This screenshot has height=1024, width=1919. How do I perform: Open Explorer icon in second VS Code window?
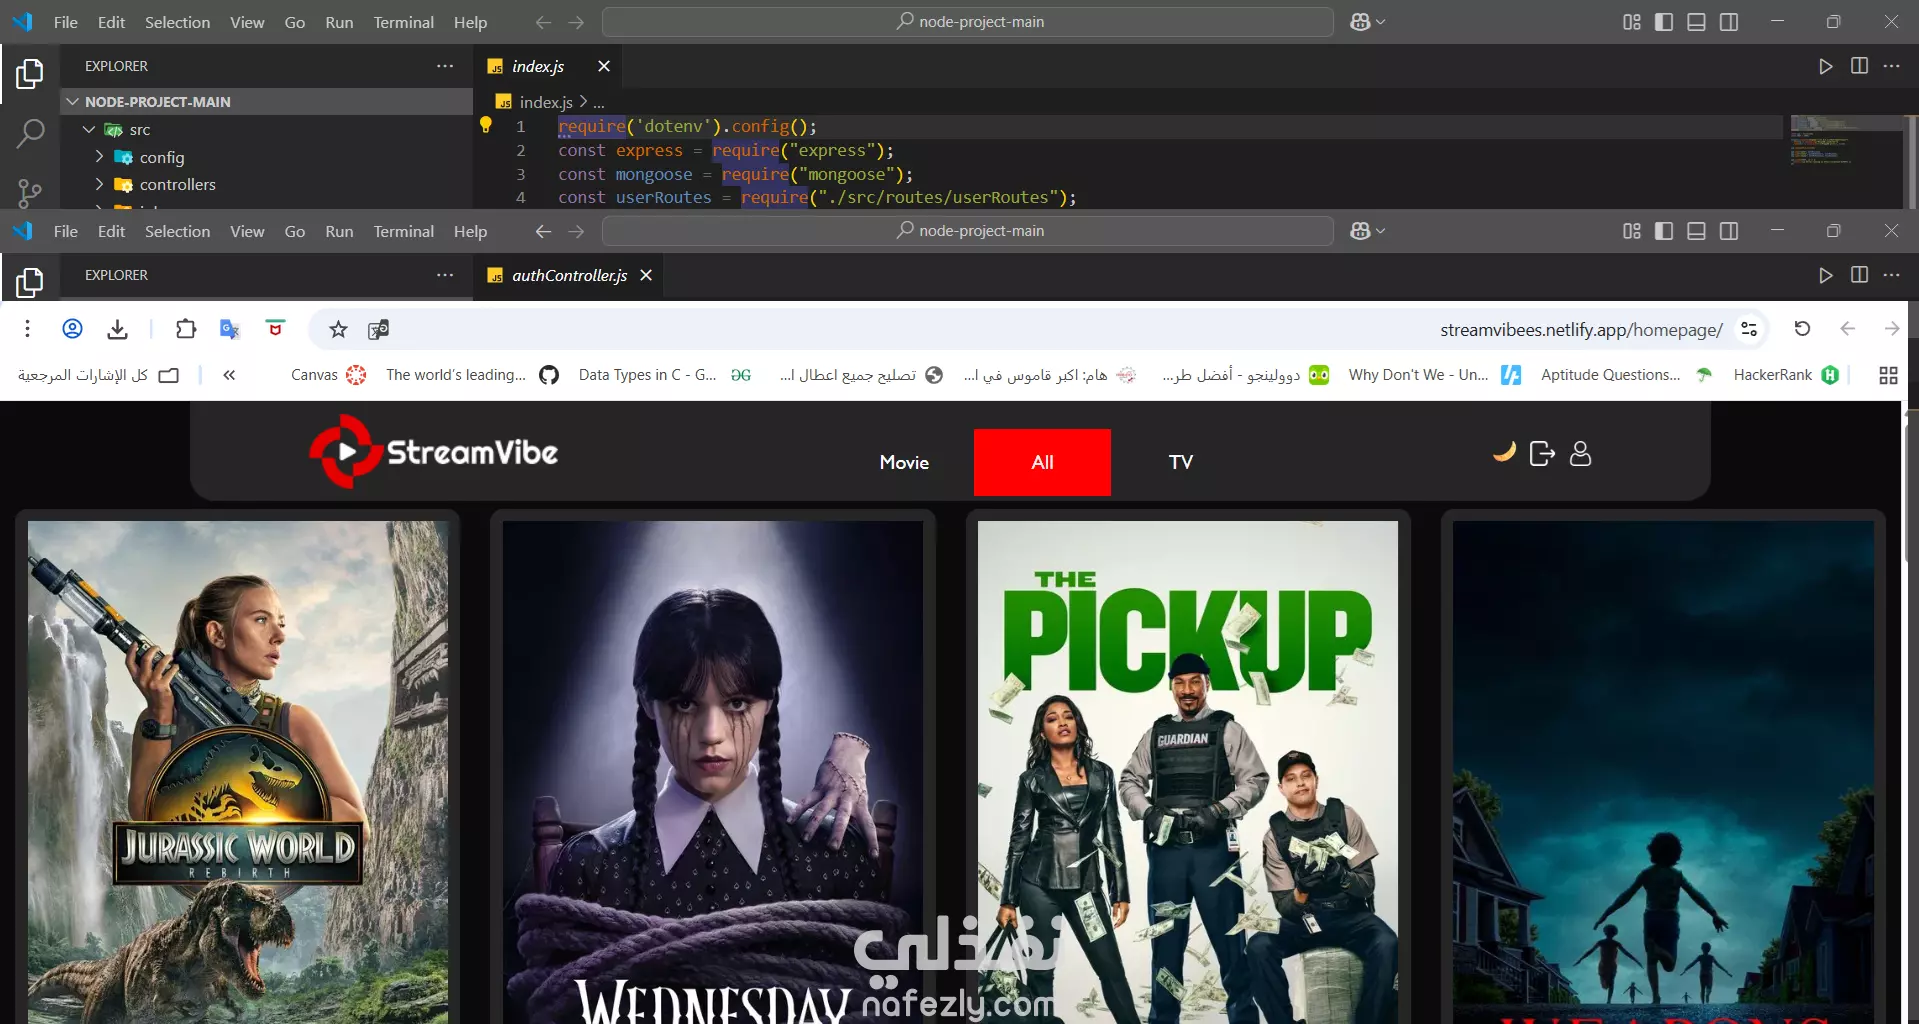point(30,282)
